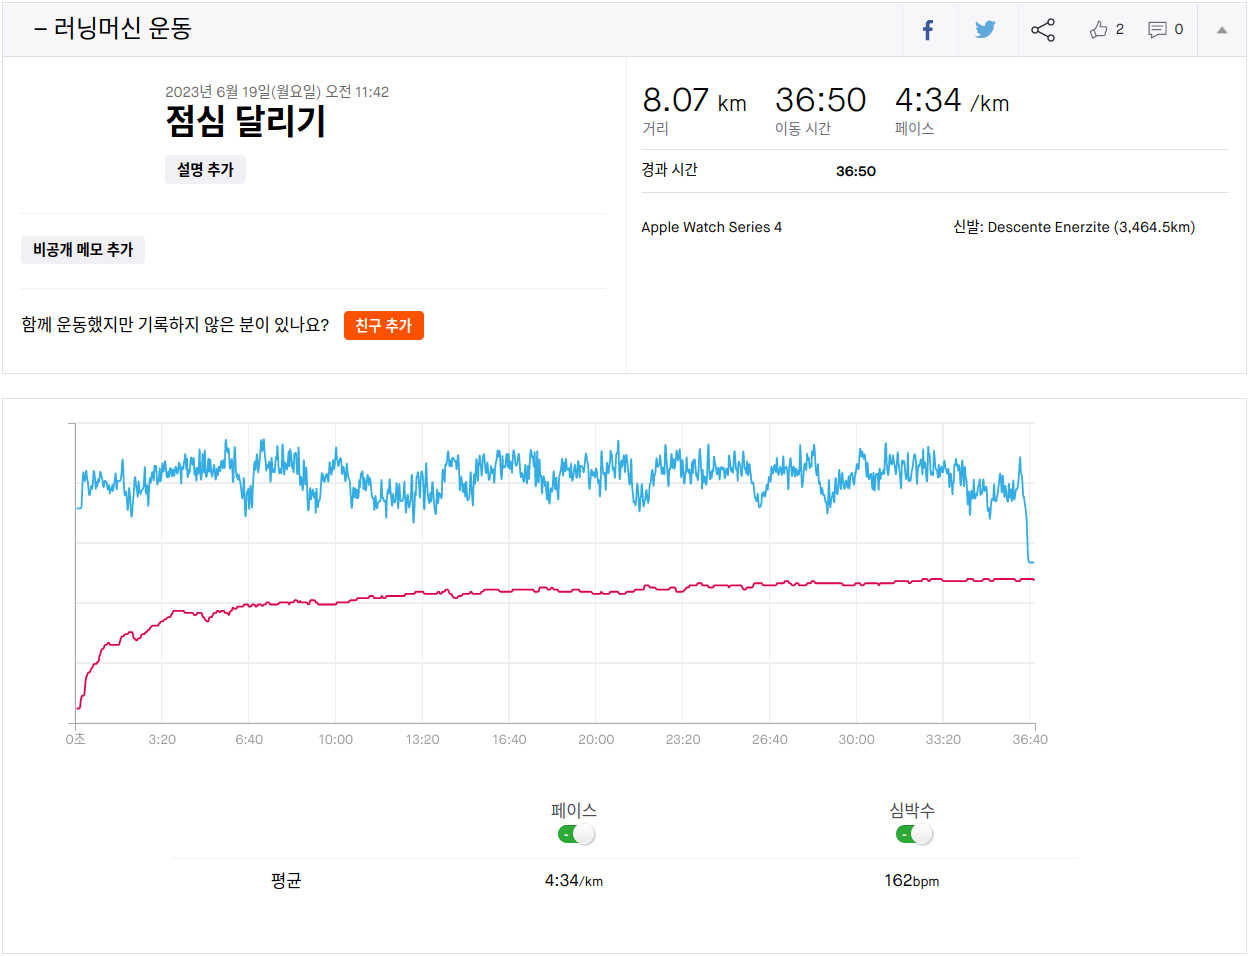Click the 경과 시간 label
This screenshot has height=956, width=1249.
(669, 170)
